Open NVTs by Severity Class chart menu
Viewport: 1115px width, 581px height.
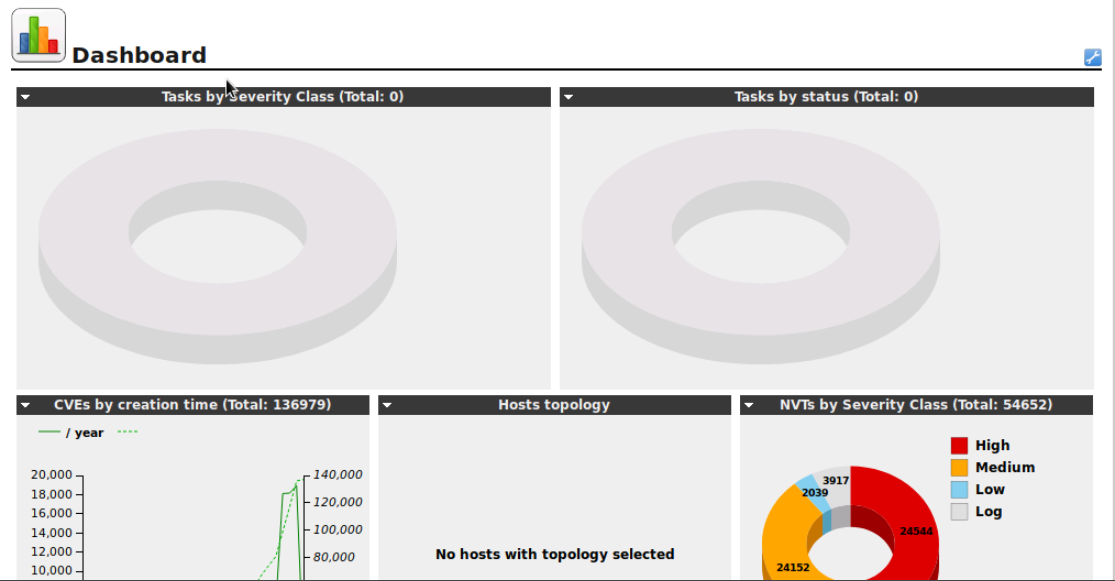tap(749, 405)
